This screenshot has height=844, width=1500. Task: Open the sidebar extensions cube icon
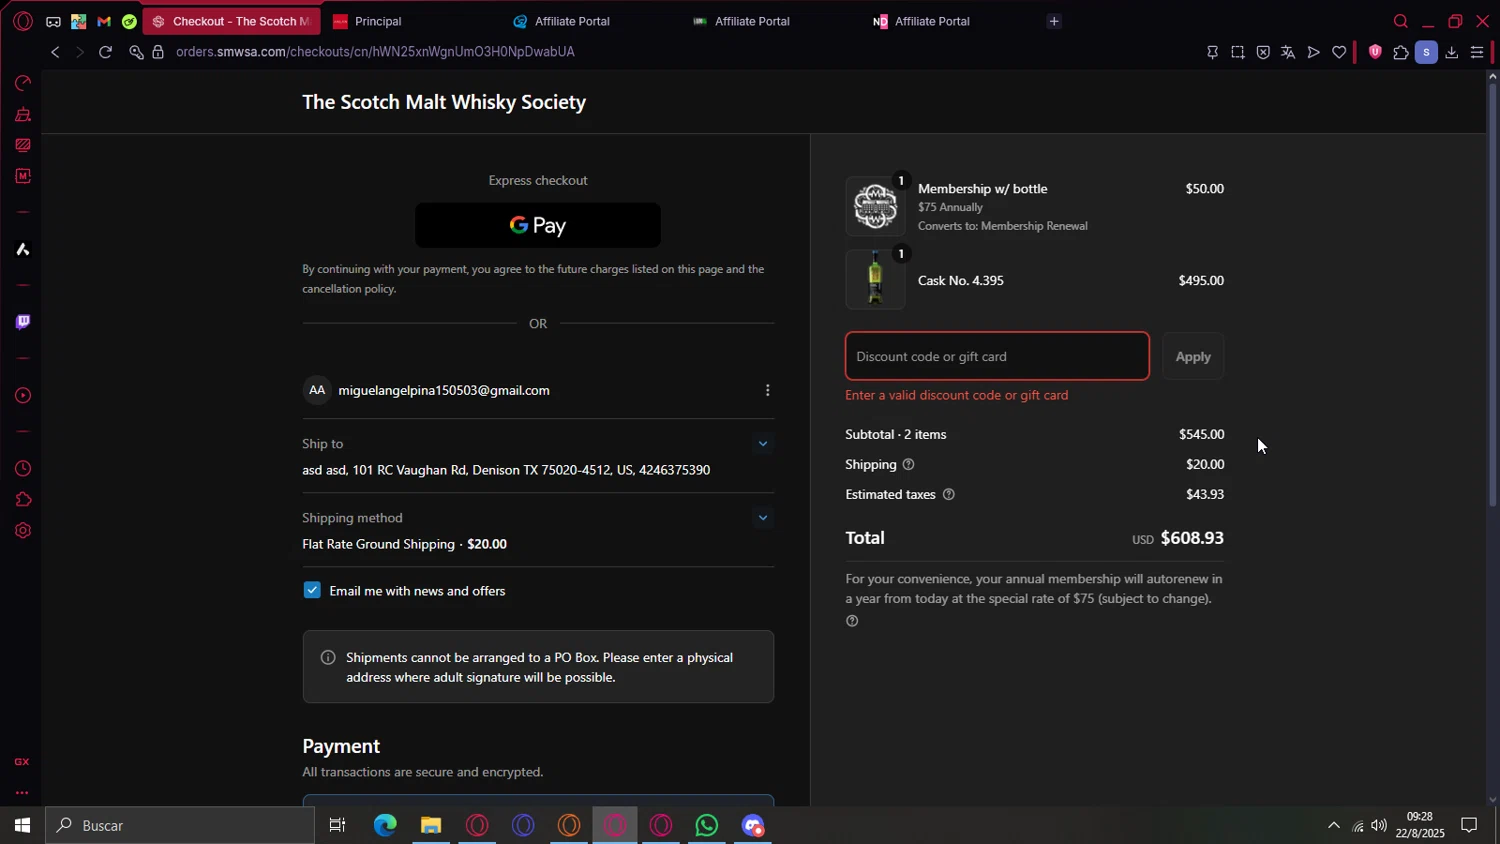23,500
